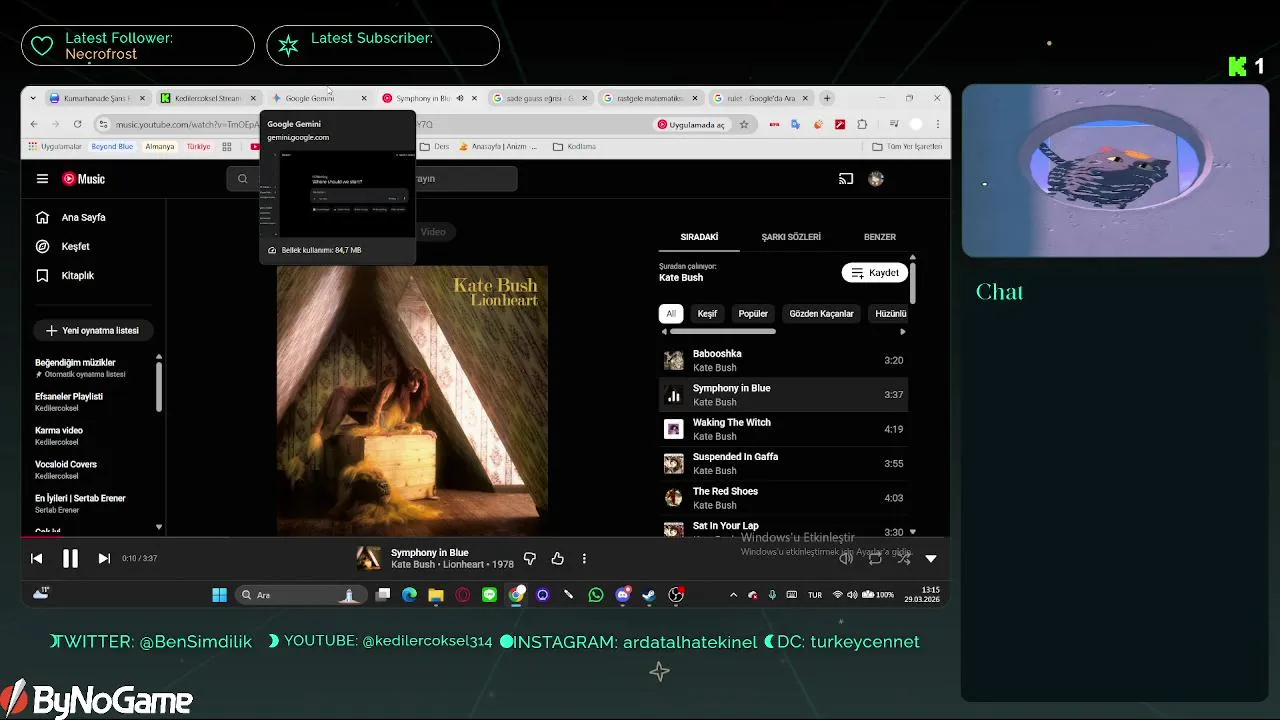
Task: Click the Kaydet button
Action: (x=875, y=273)
